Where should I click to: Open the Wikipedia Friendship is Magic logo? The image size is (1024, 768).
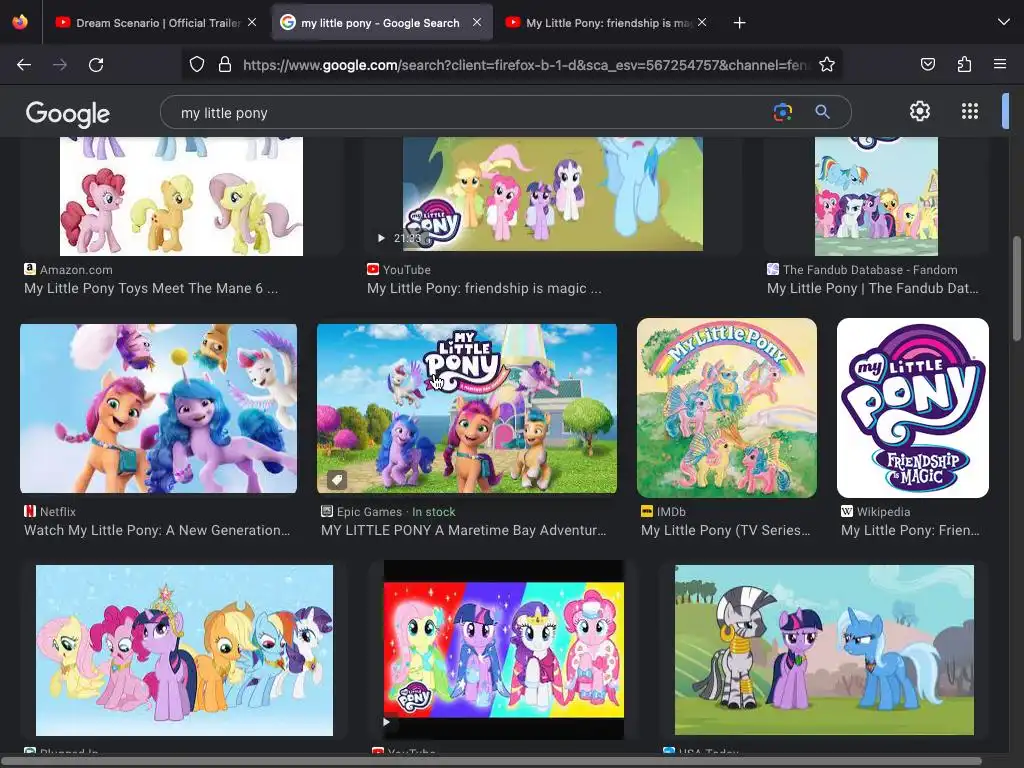(913, 408)
